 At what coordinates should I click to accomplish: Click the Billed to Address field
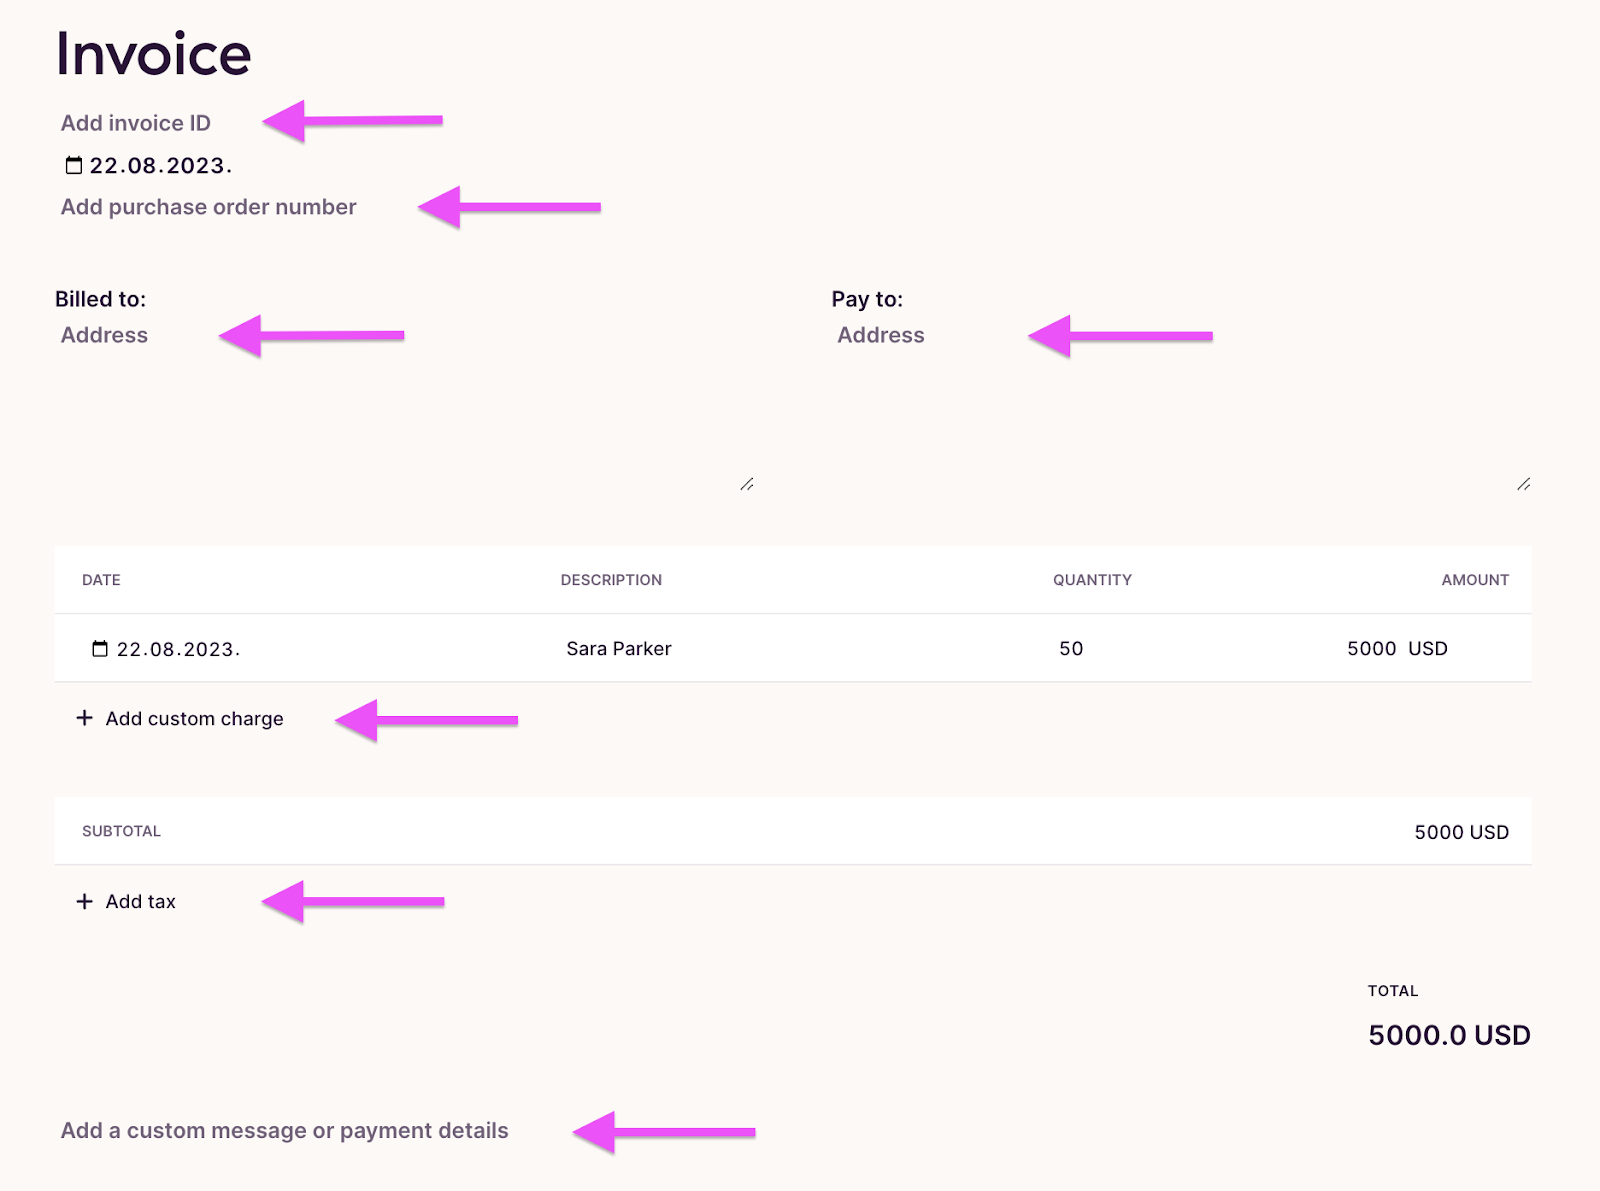pyautogui.click(x=104, y=335)
